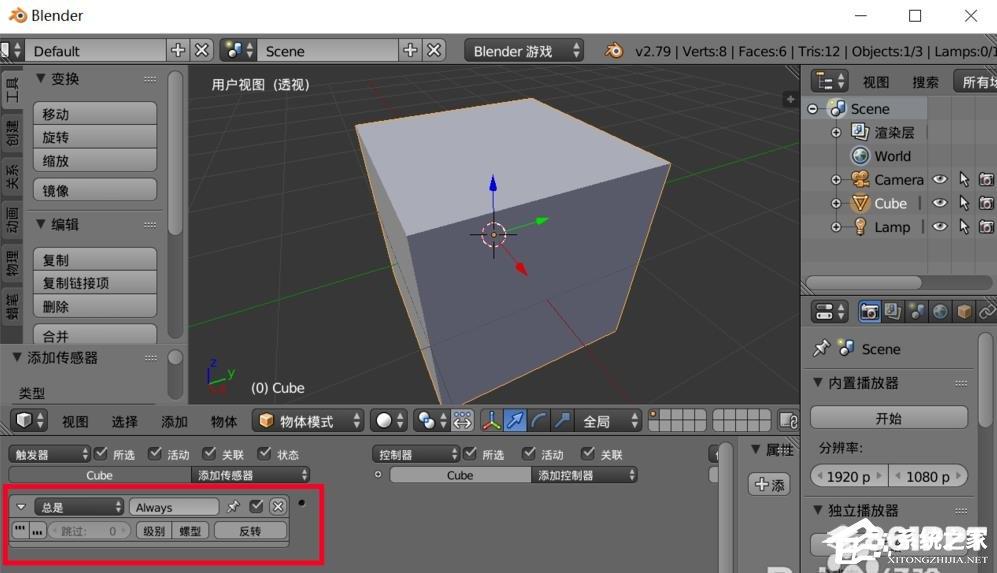Toggle sensor 状态 checkbox
This screenshot has width=997, height=573.
pos(264,453)
